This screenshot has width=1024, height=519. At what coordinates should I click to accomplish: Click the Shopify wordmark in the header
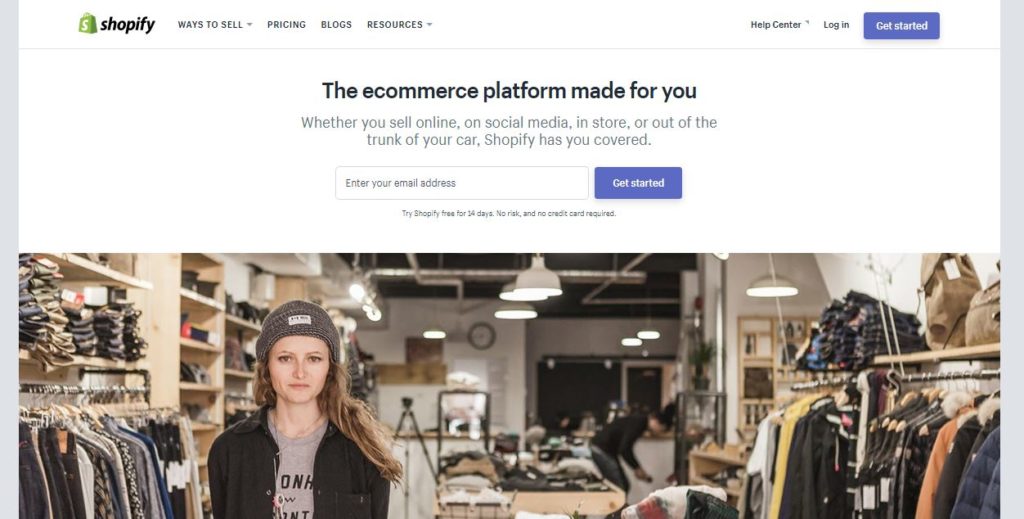[x=127, y=25]
